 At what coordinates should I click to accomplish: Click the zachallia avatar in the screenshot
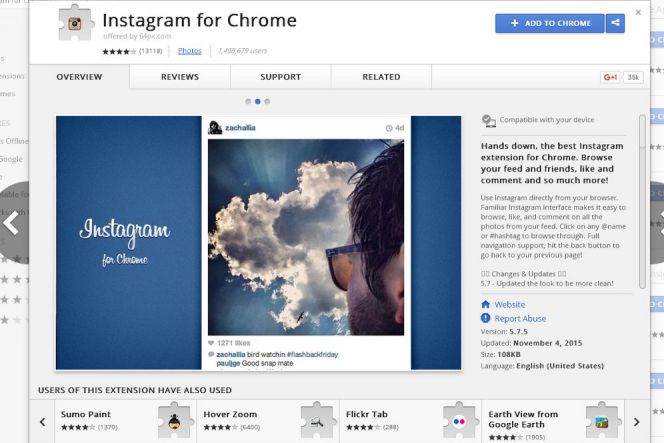215,127
